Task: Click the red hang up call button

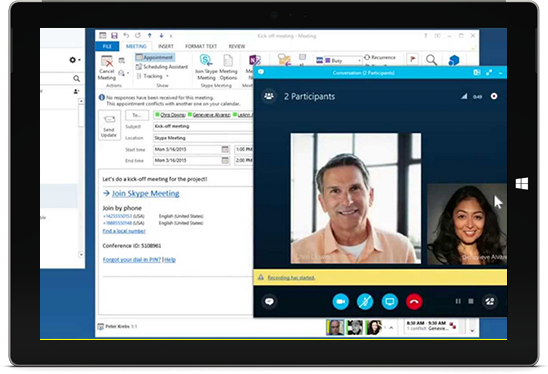Action: click(414, 302)
